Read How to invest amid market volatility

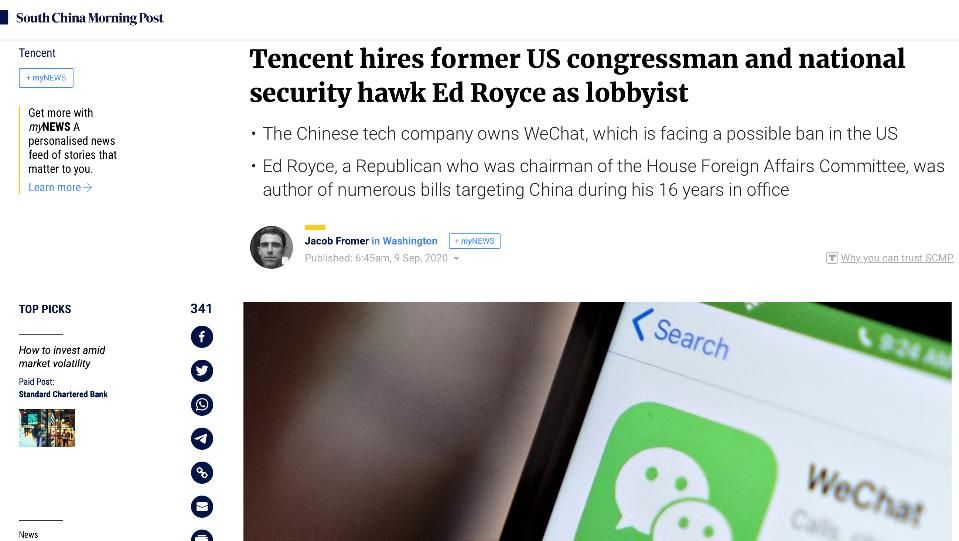point(62,356)
